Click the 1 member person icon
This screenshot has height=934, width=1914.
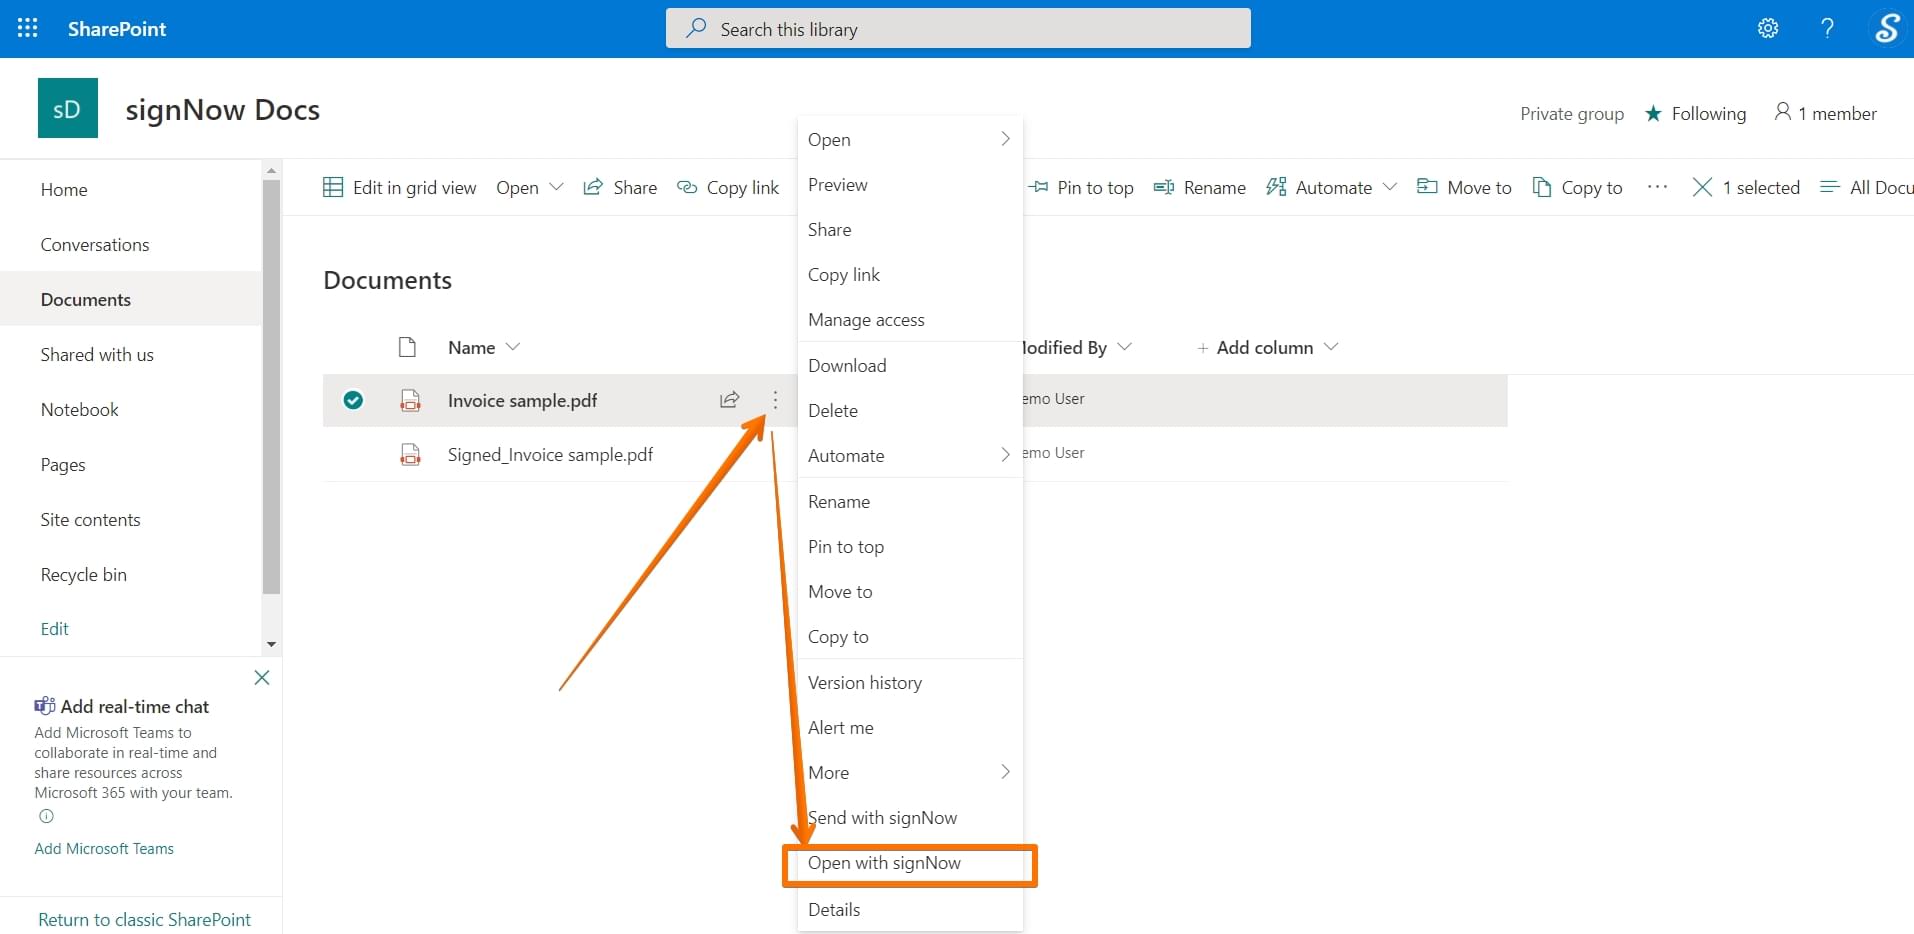coord(1782,112)
